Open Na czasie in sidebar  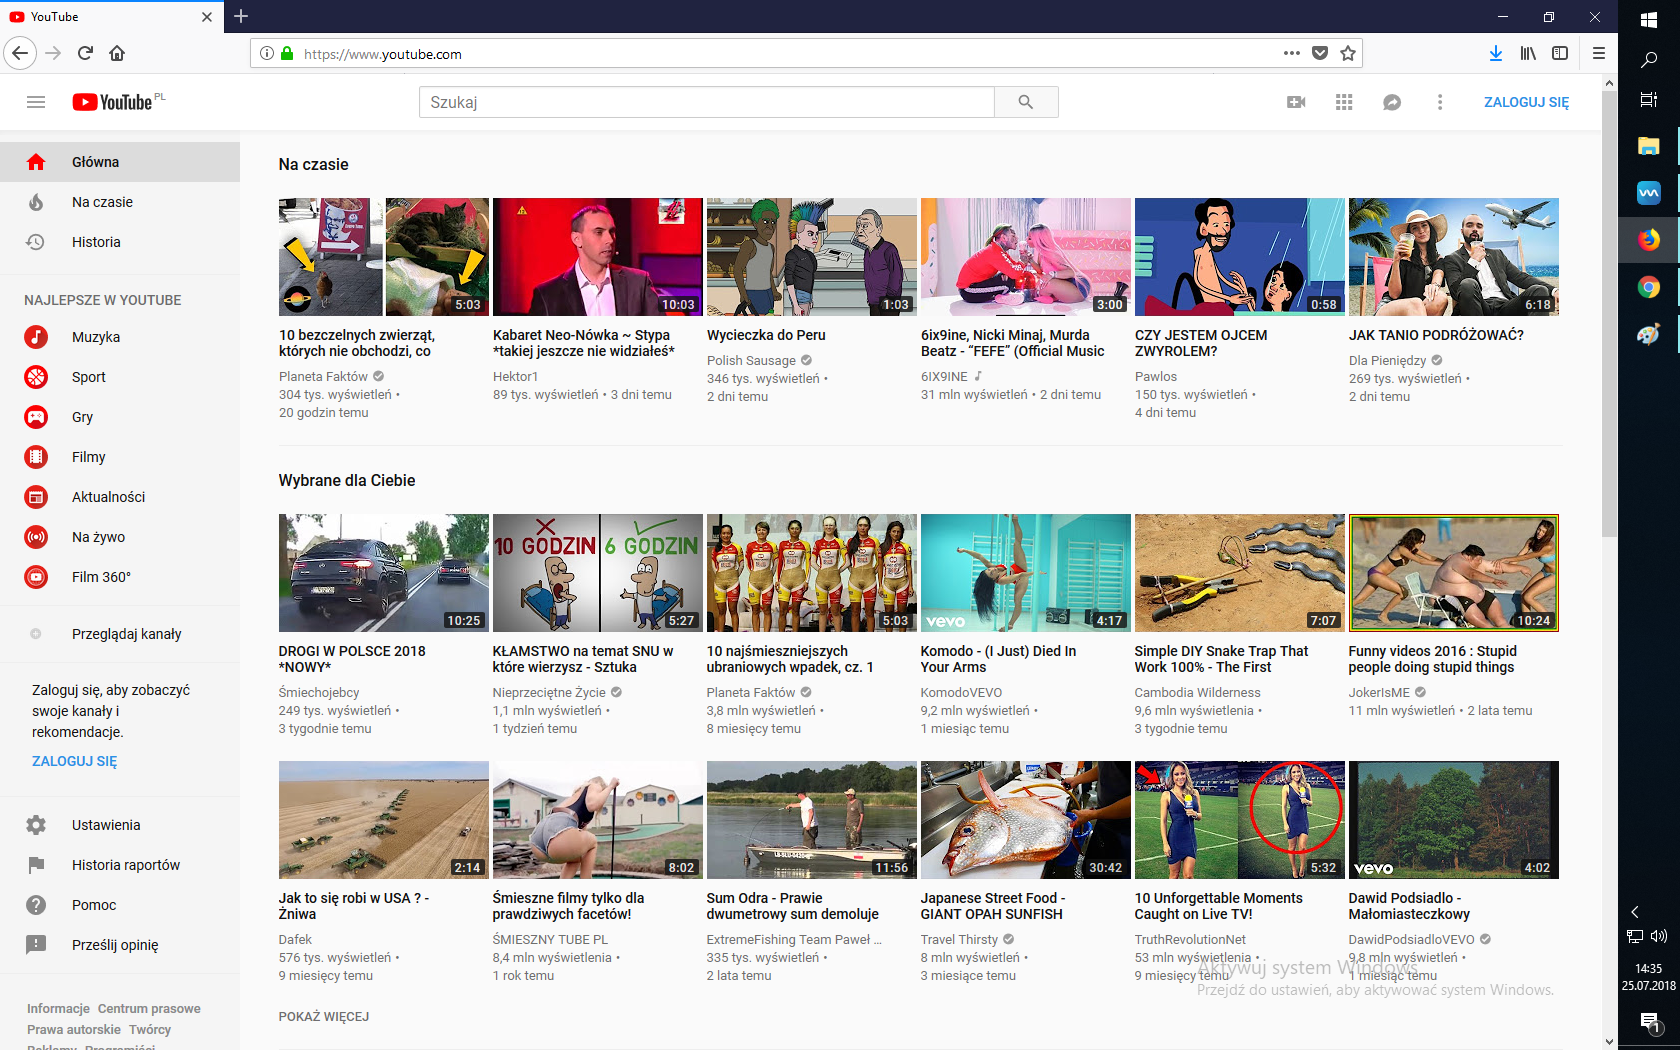120,202
